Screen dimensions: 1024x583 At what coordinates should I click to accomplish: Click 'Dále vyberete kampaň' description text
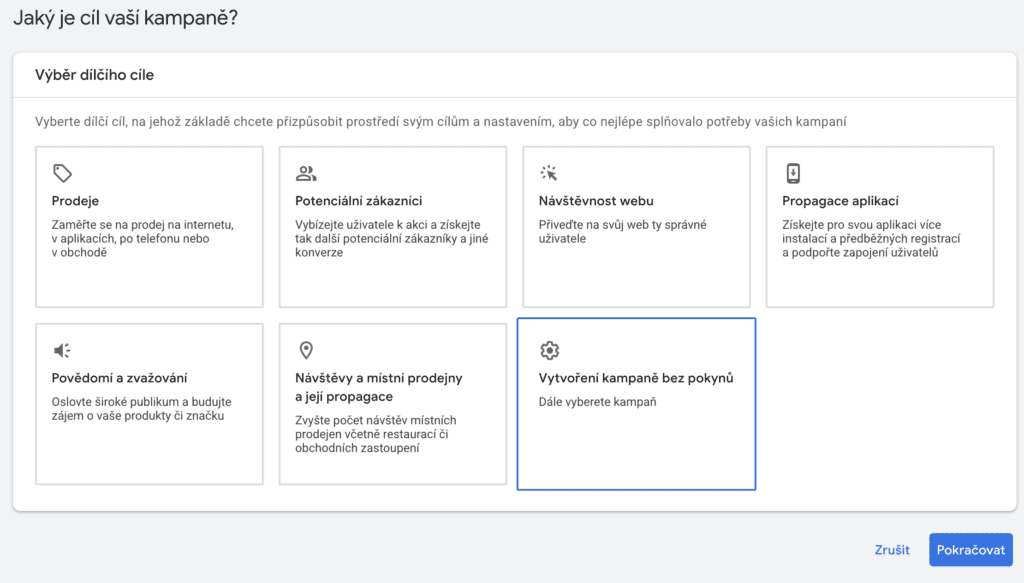(596, 402)
